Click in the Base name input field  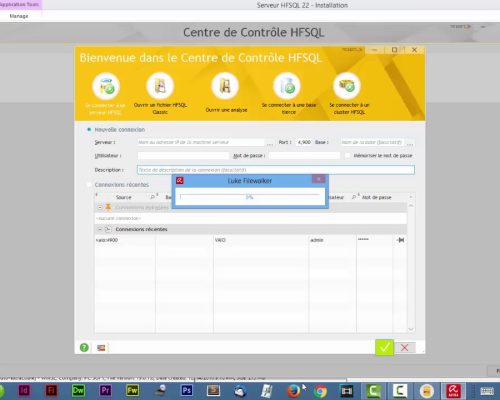coord(372,142)
